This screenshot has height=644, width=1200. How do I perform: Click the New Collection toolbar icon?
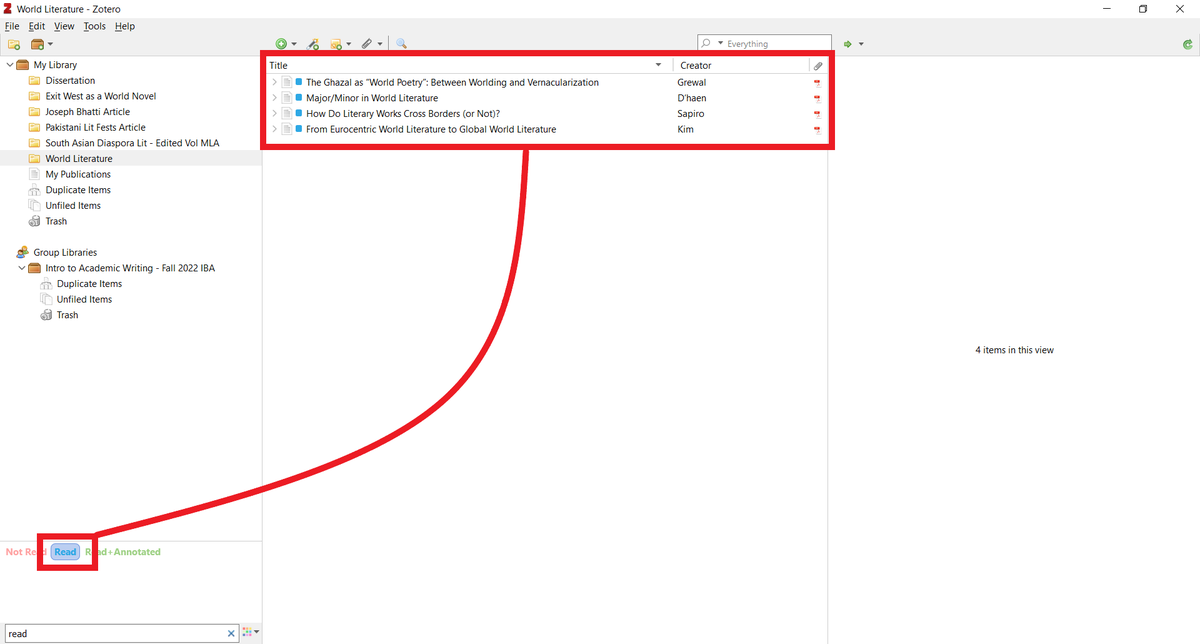tap(14, 44)
